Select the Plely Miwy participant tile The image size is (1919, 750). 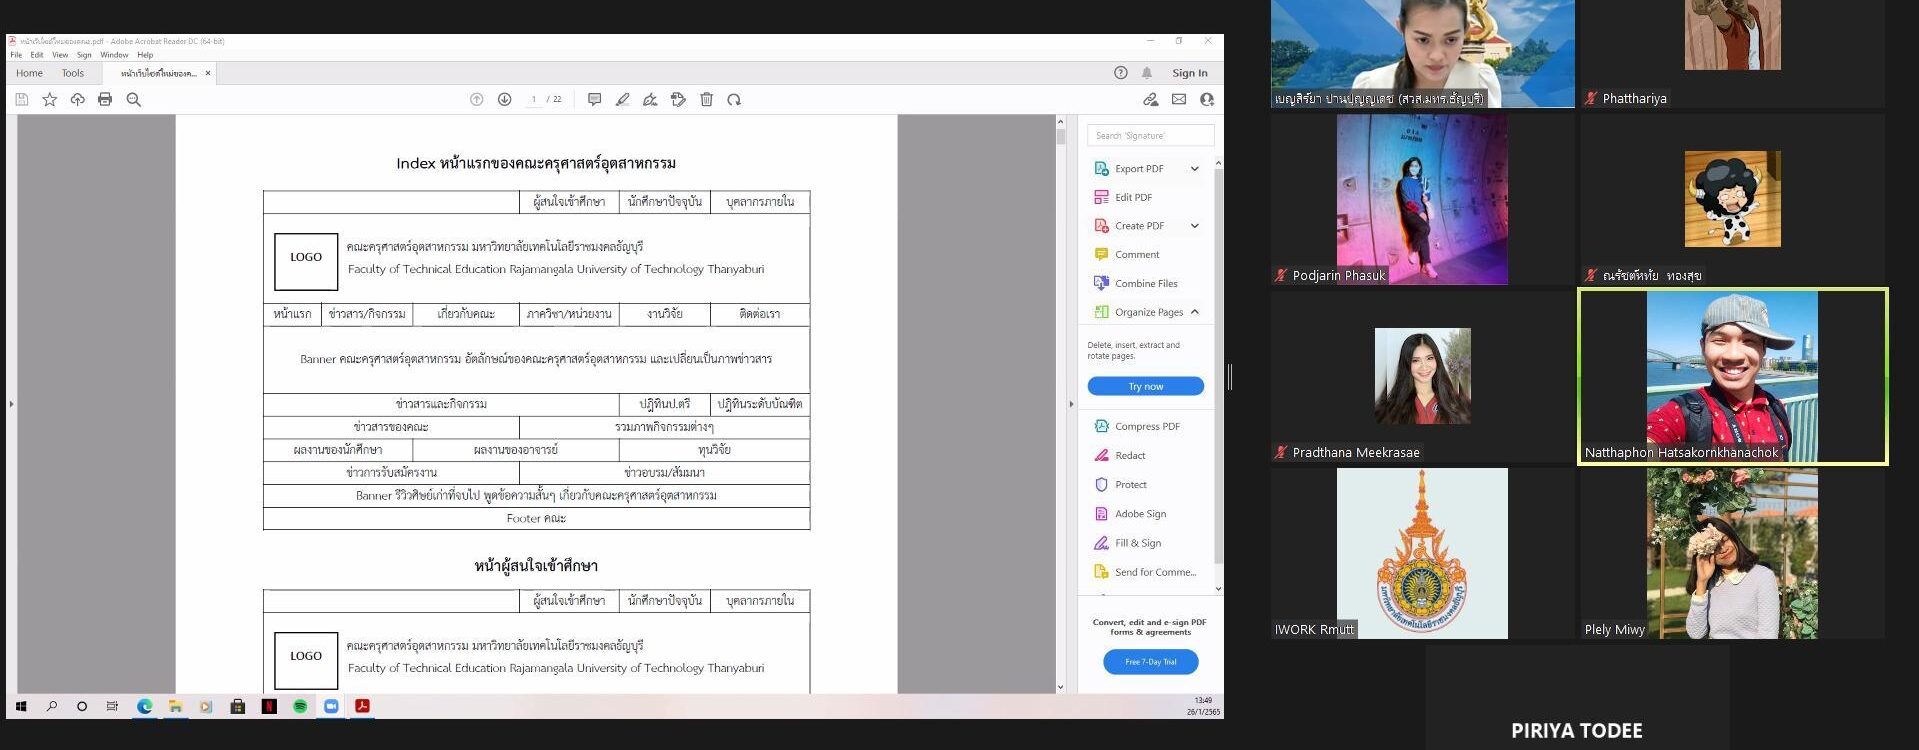(x=1732, y=553)
